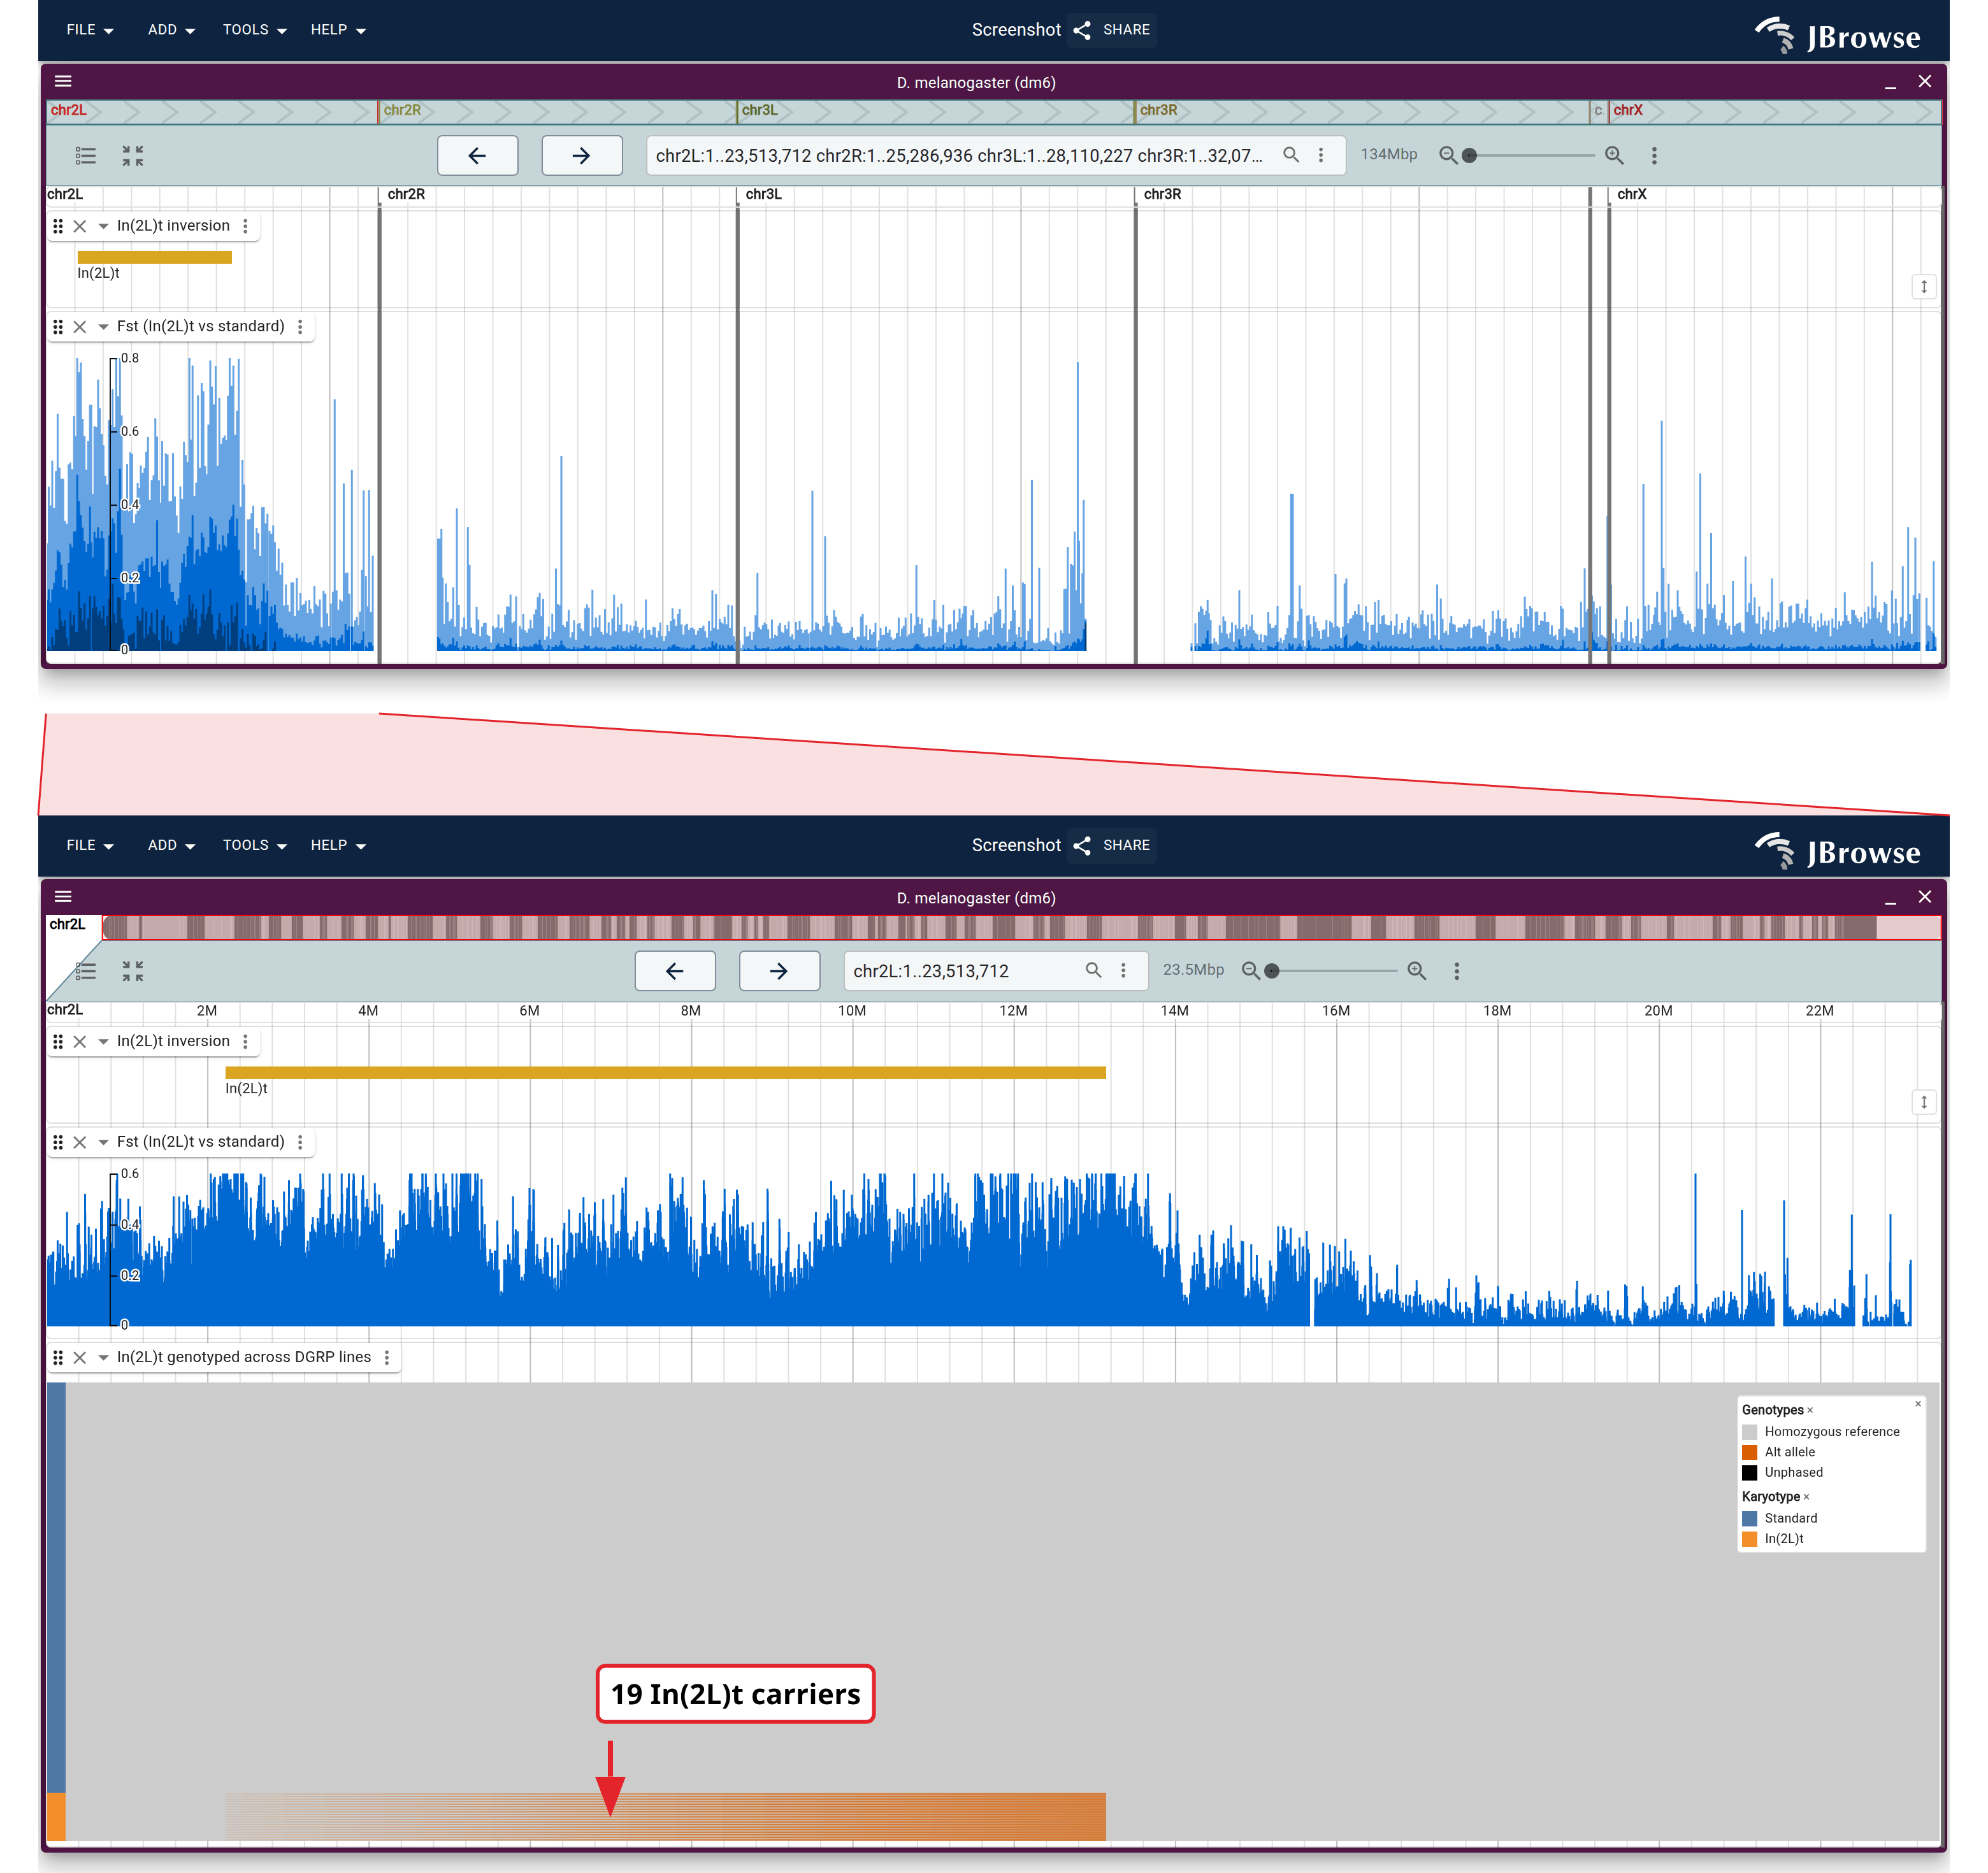The image size is (1988, 1873).
Task: Open genotyped DGRP lines track menu
Action: tap(387, 1357)
